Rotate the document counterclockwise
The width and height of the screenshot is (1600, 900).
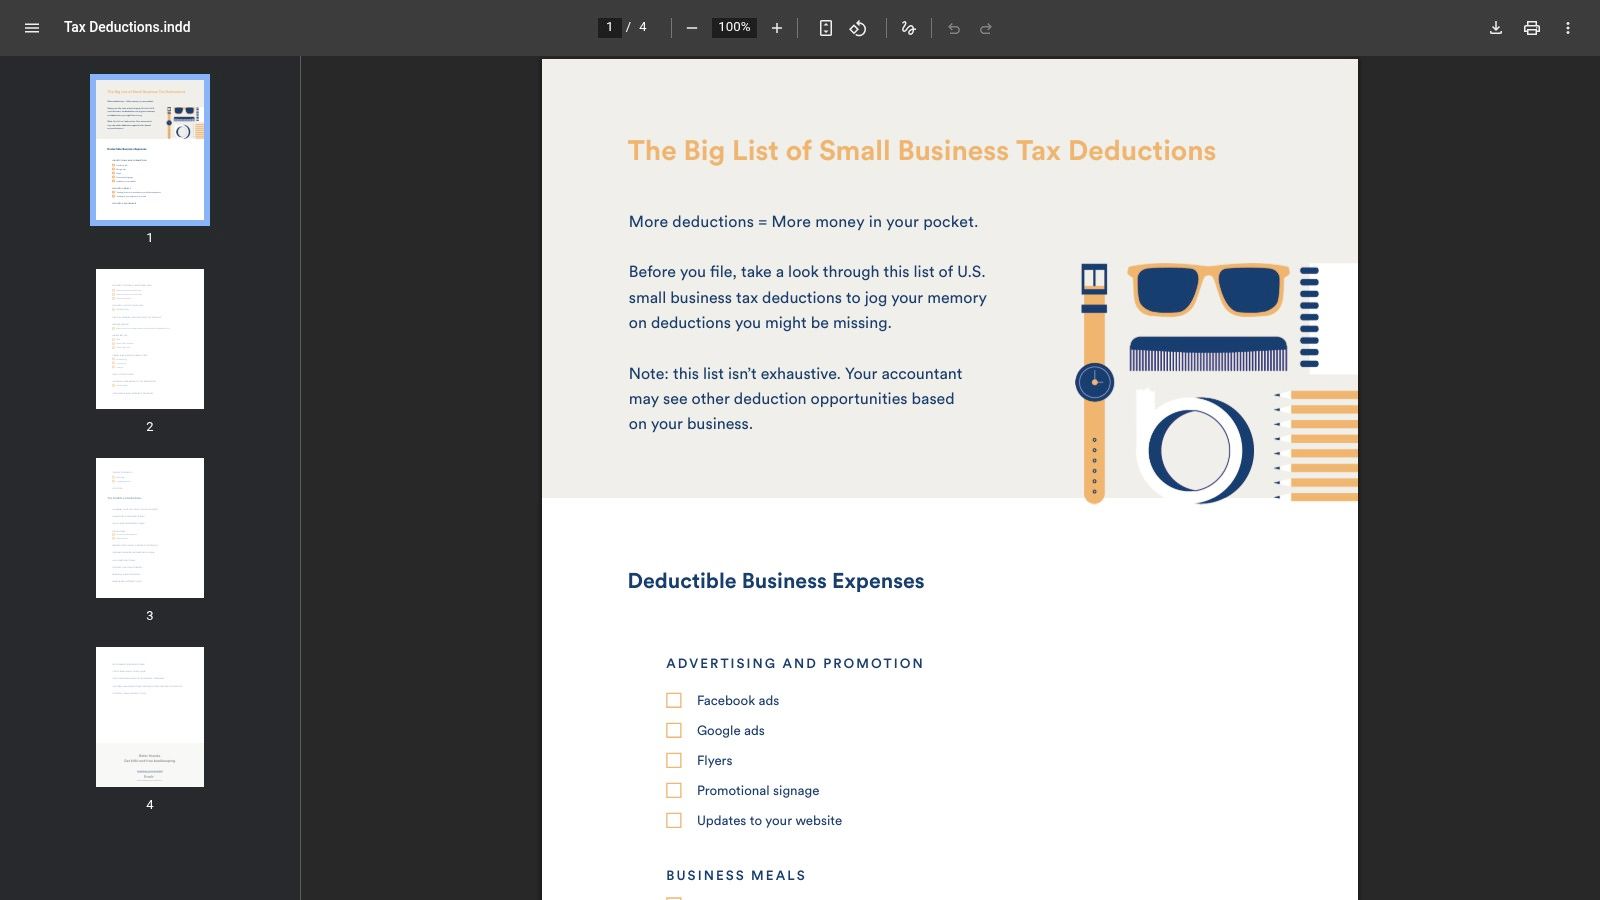click(x=858, y=28)
